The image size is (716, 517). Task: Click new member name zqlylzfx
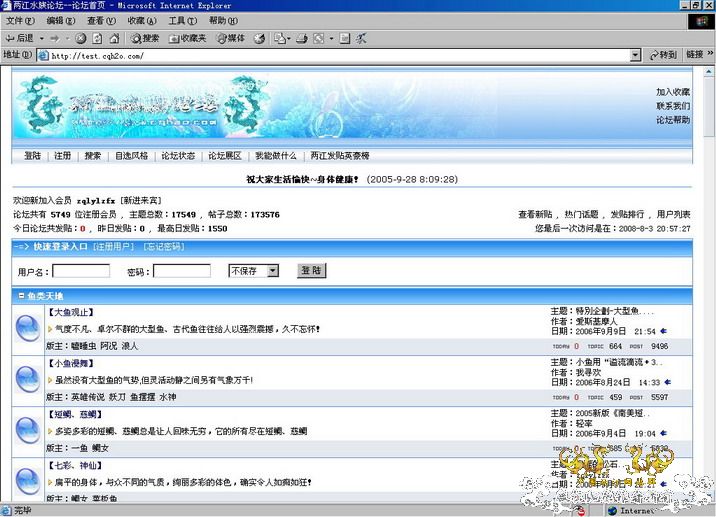(96, 200)
